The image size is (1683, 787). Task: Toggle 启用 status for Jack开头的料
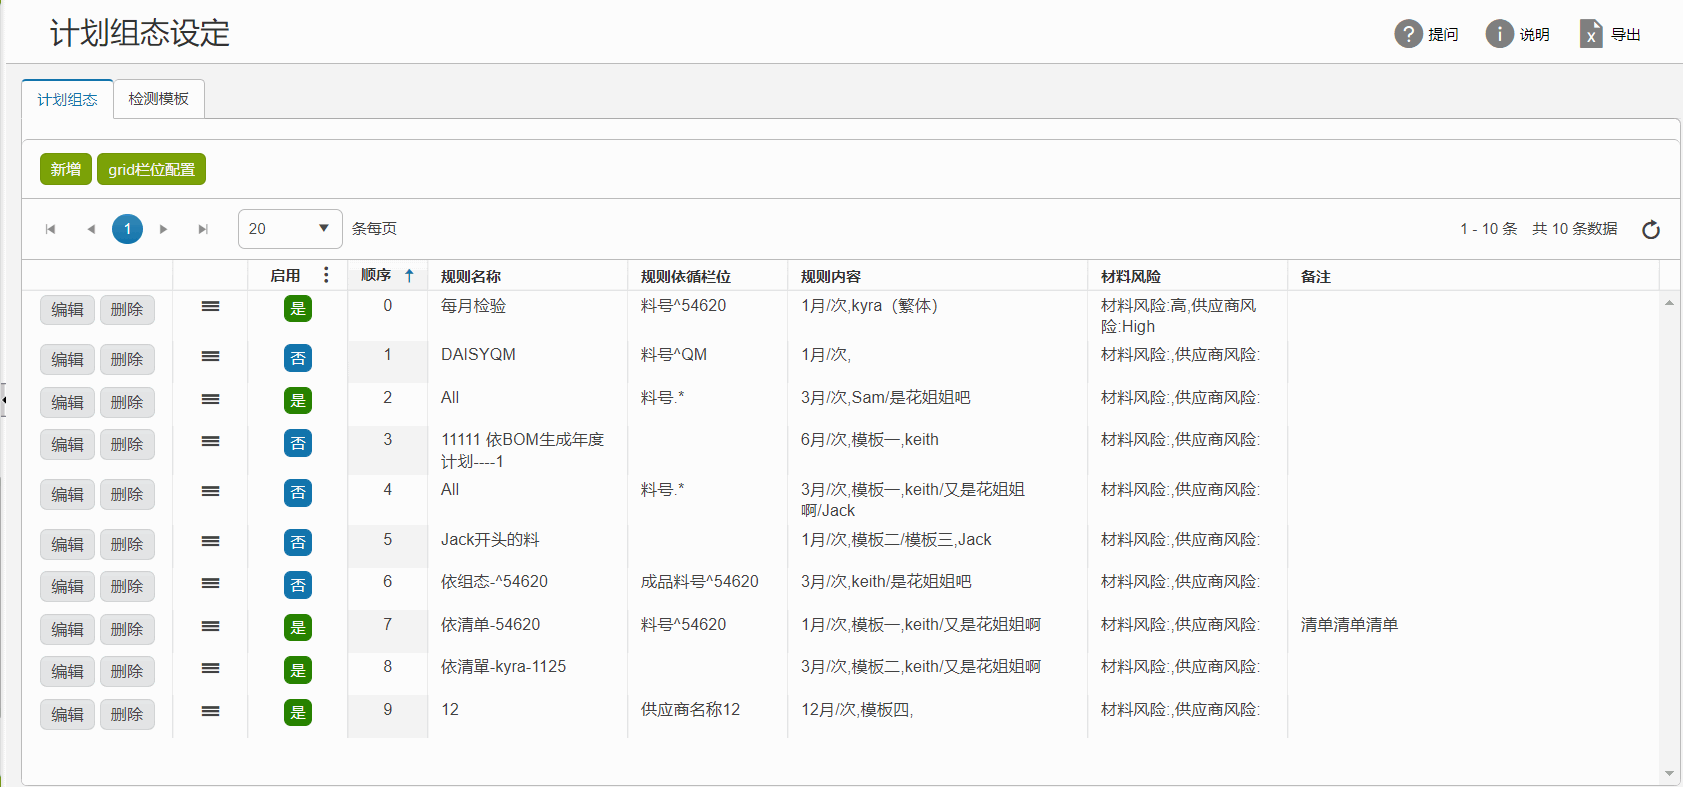click(x=298, y=543)
